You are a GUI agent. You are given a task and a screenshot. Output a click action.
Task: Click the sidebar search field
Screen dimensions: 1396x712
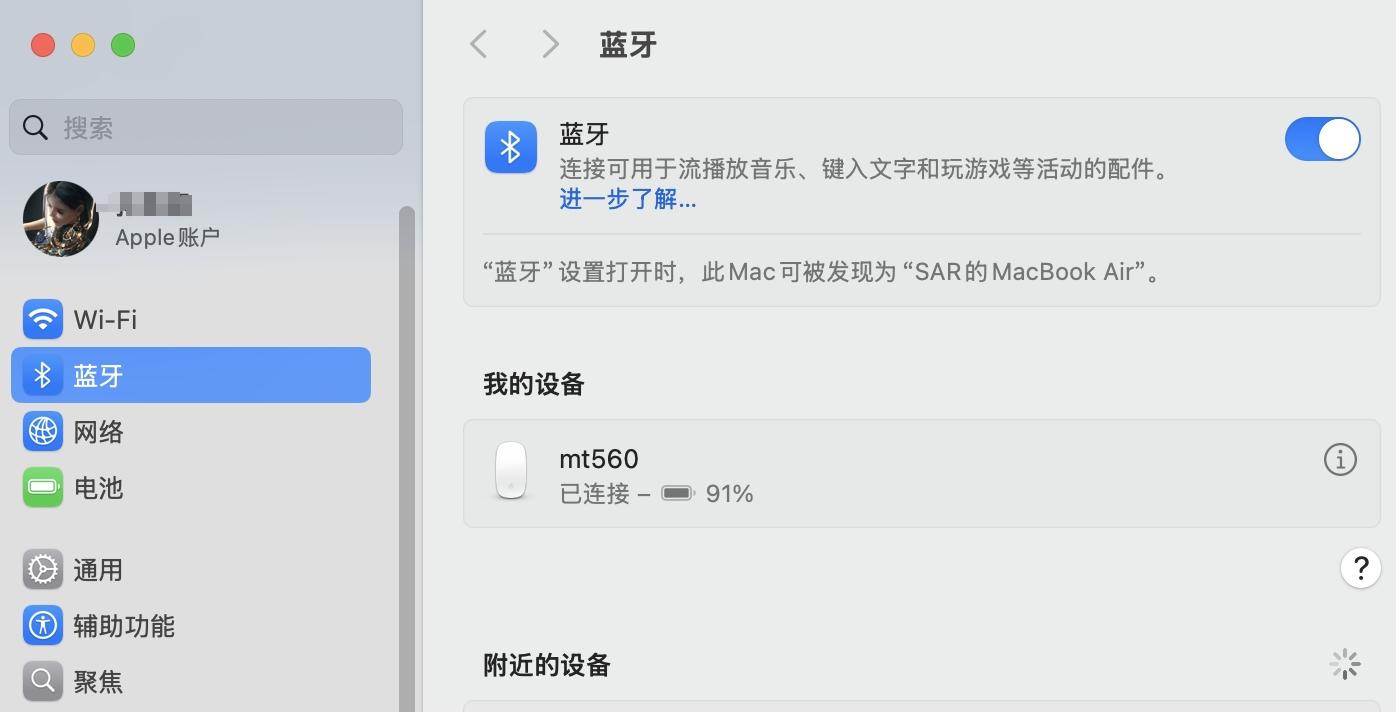[x=205, y=127]
